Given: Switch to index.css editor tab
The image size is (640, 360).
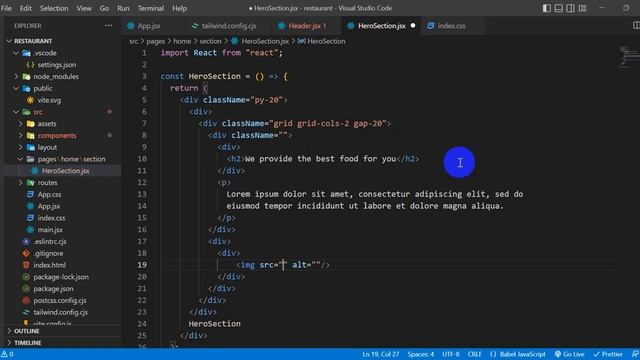Looking at the screenshot, I should 451,26.
